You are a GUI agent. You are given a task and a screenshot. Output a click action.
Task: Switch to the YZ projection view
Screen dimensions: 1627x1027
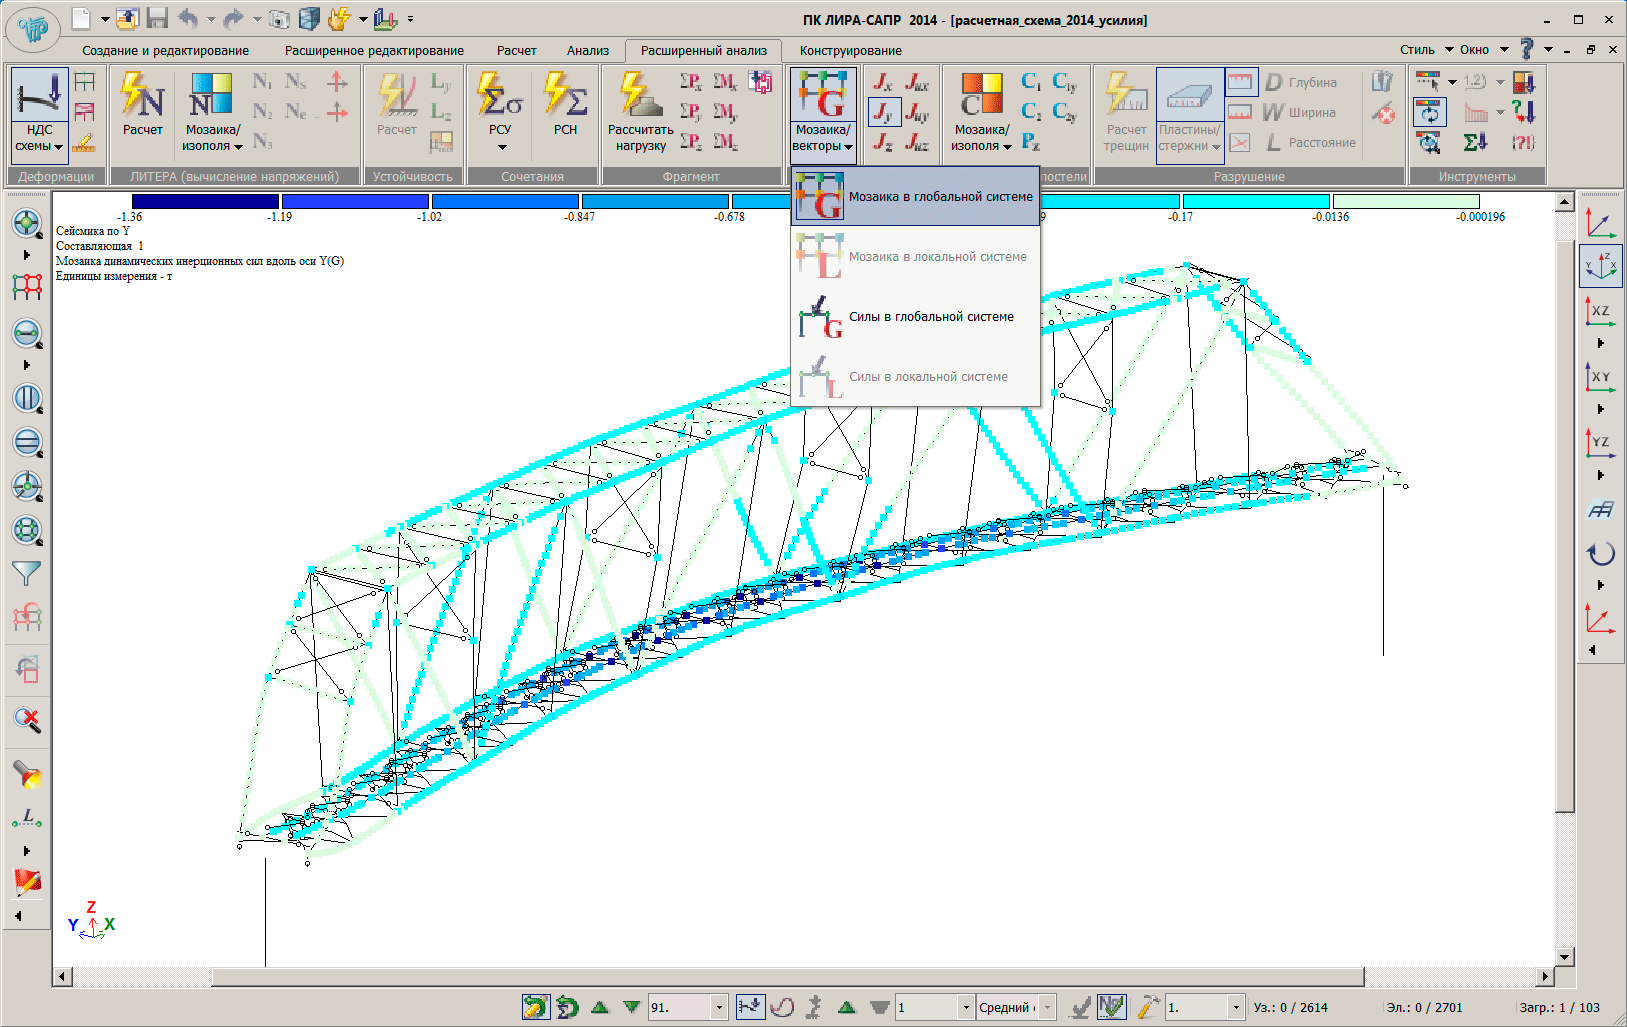coord(1600,442)
